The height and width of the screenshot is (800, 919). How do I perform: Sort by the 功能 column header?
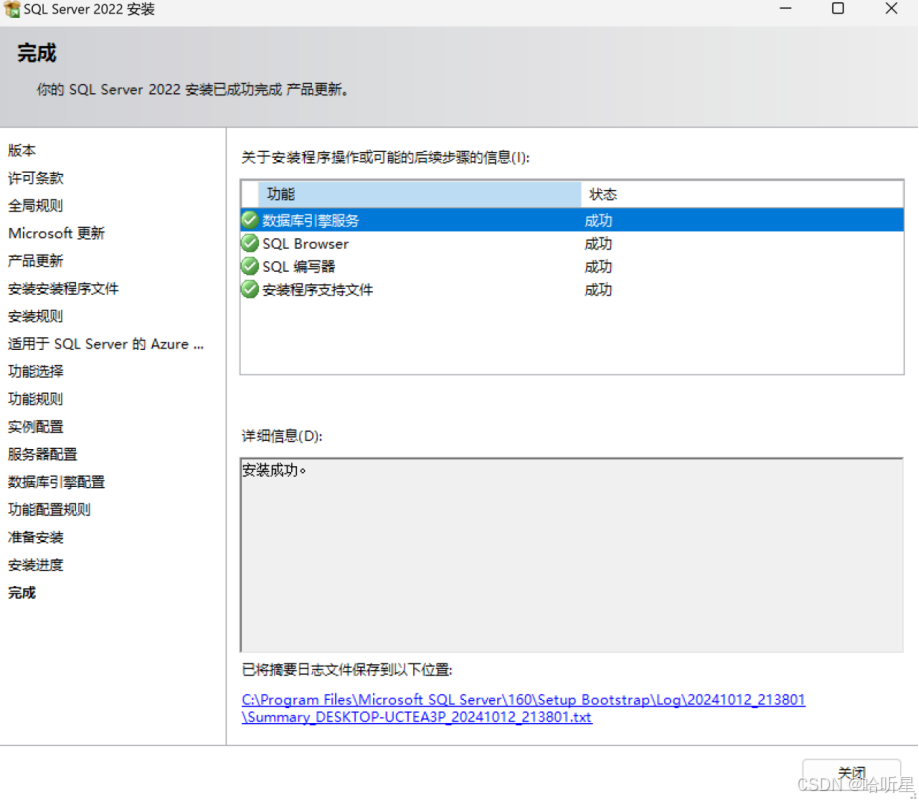419,194
